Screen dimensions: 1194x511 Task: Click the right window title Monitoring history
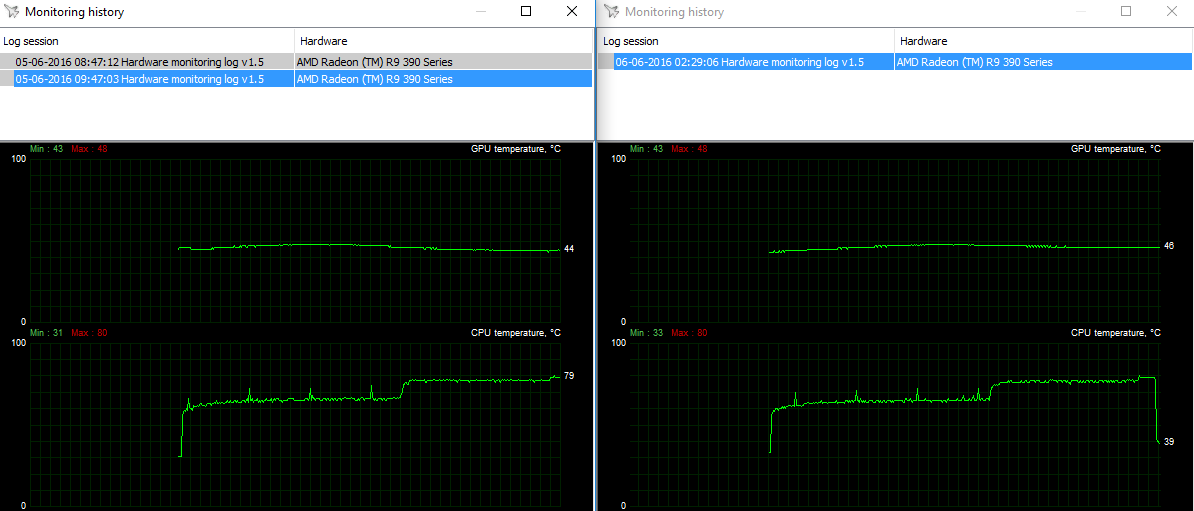pos(675,12)
